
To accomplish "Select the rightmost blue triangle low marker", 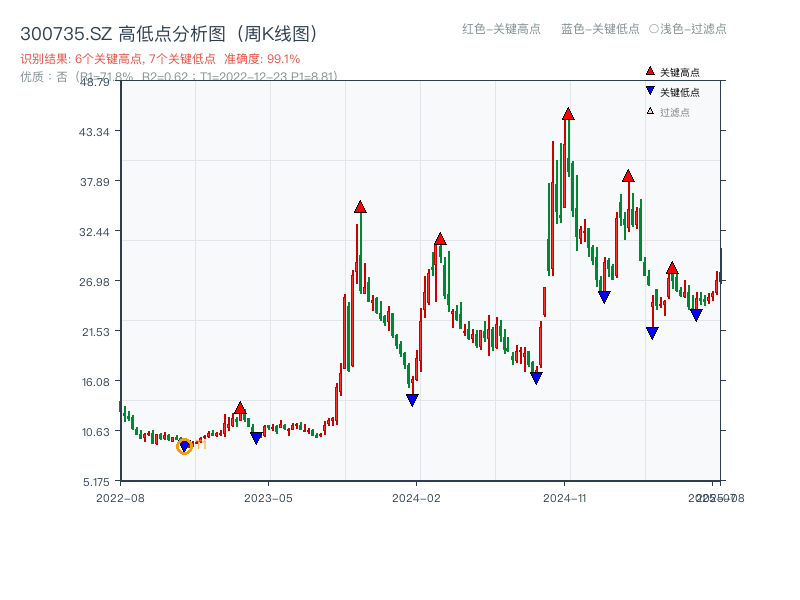I will (697, 313).
